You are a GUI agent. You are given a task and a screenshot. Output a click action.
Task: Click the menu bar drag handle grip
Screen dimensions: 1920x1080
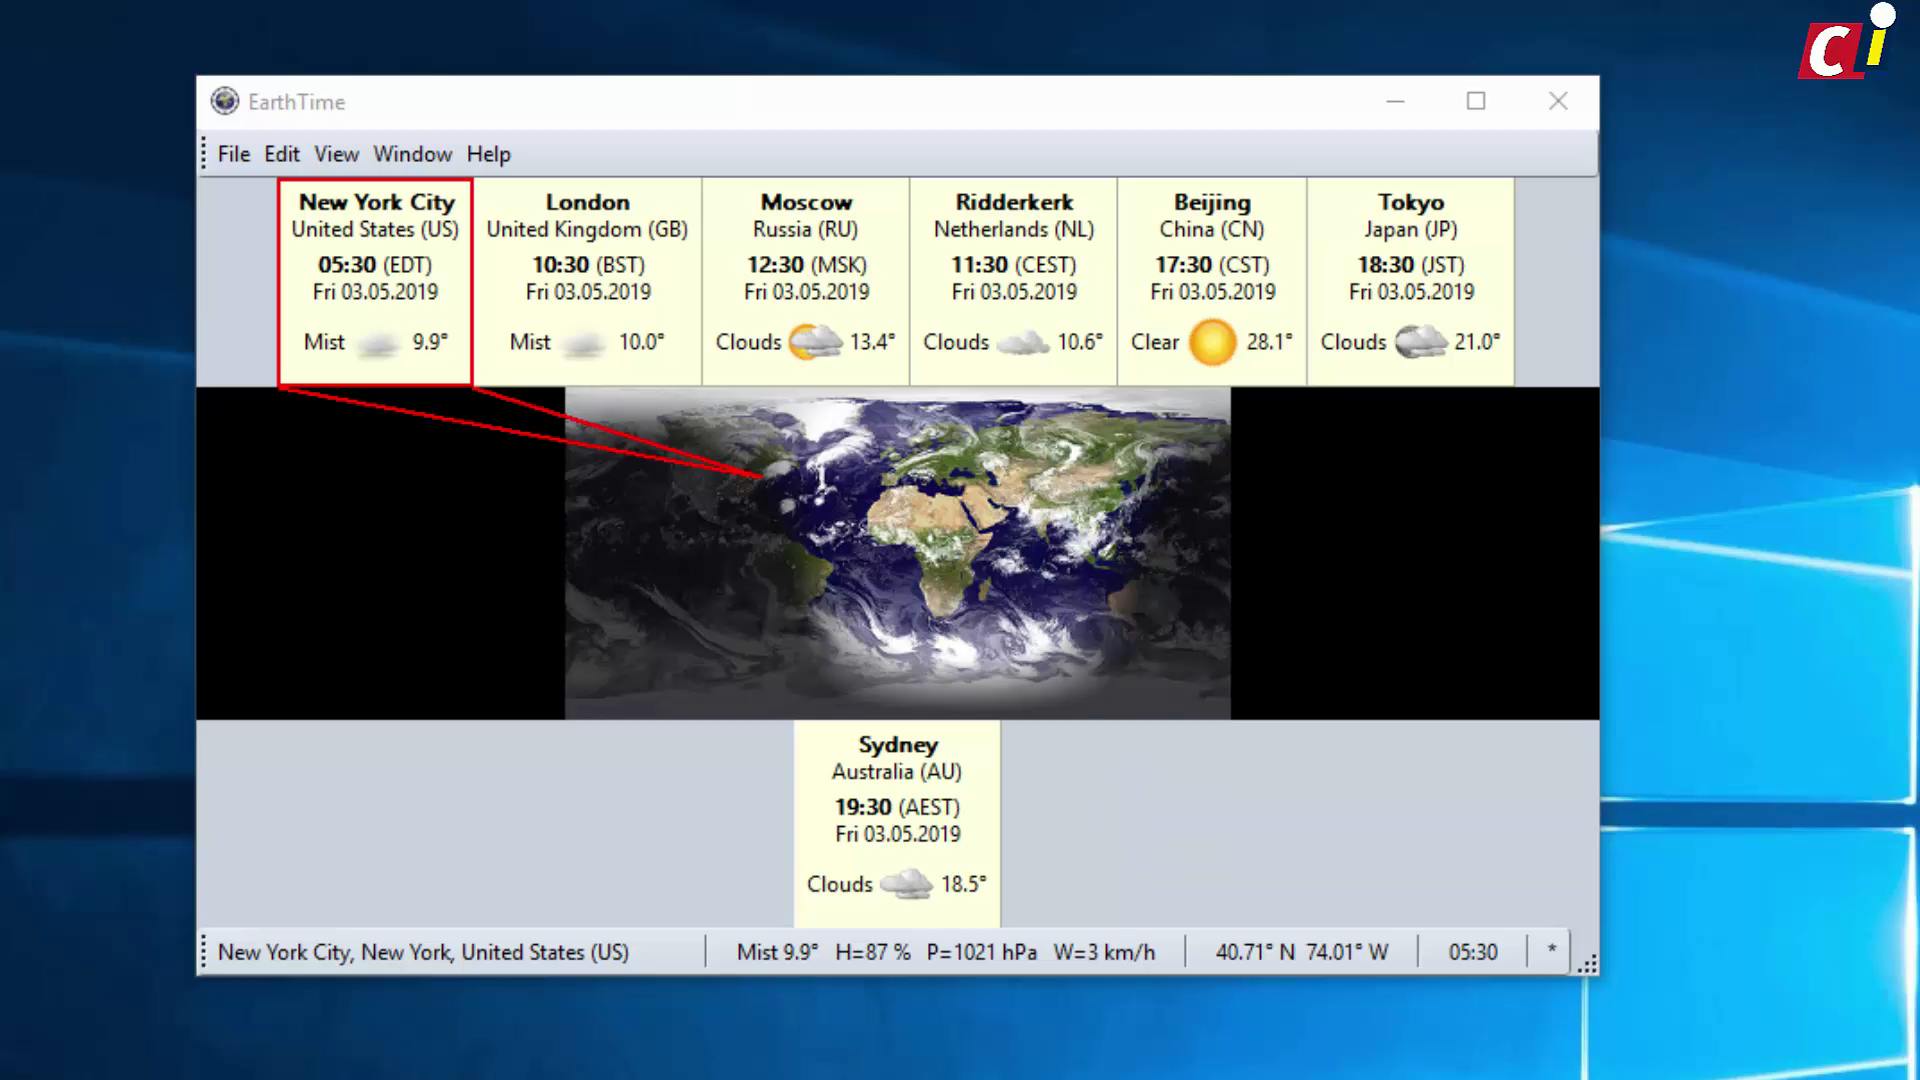click(x=204, y=154)
